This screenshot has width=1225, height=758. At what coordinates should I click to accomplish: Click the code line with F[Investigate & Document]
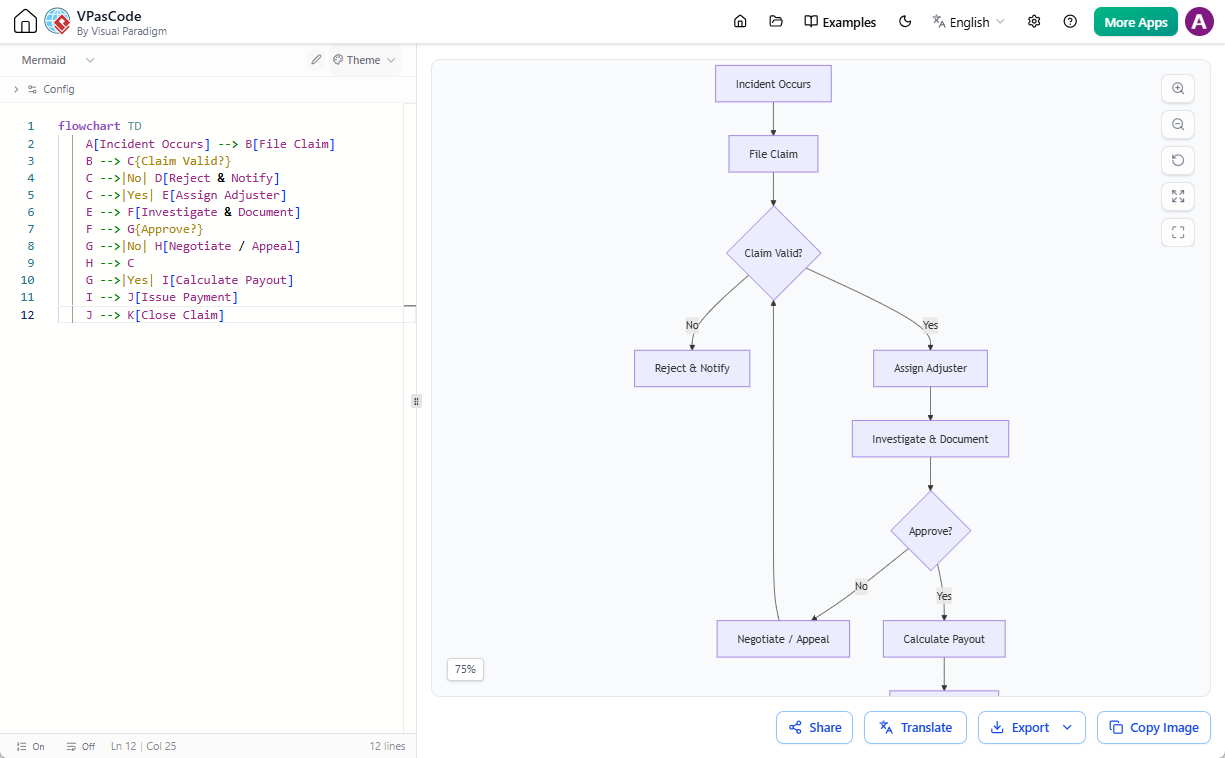coord(193,212)
